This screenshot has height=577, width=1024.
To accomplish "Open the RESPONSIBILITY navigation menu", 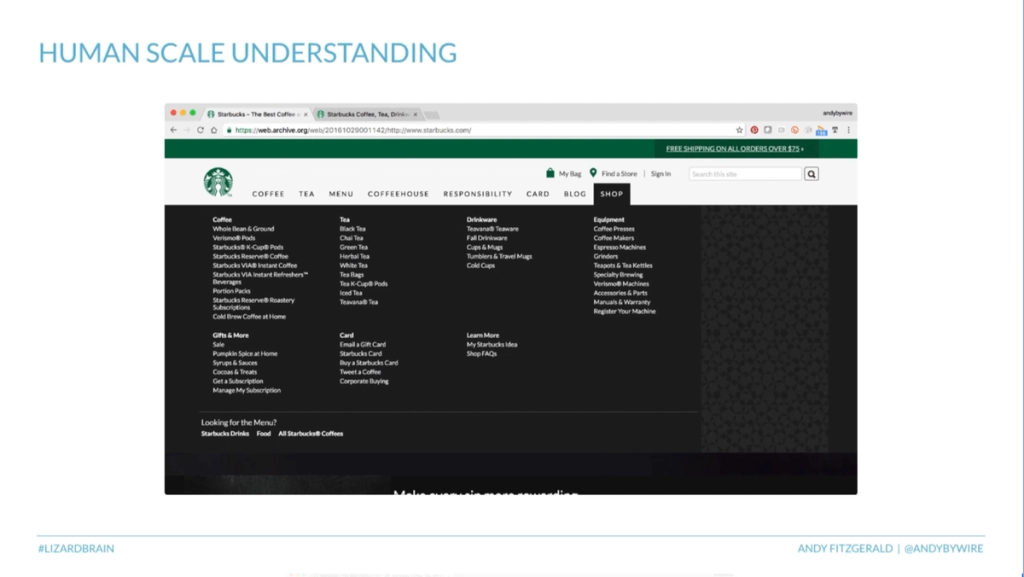I will tap(477, 194).
